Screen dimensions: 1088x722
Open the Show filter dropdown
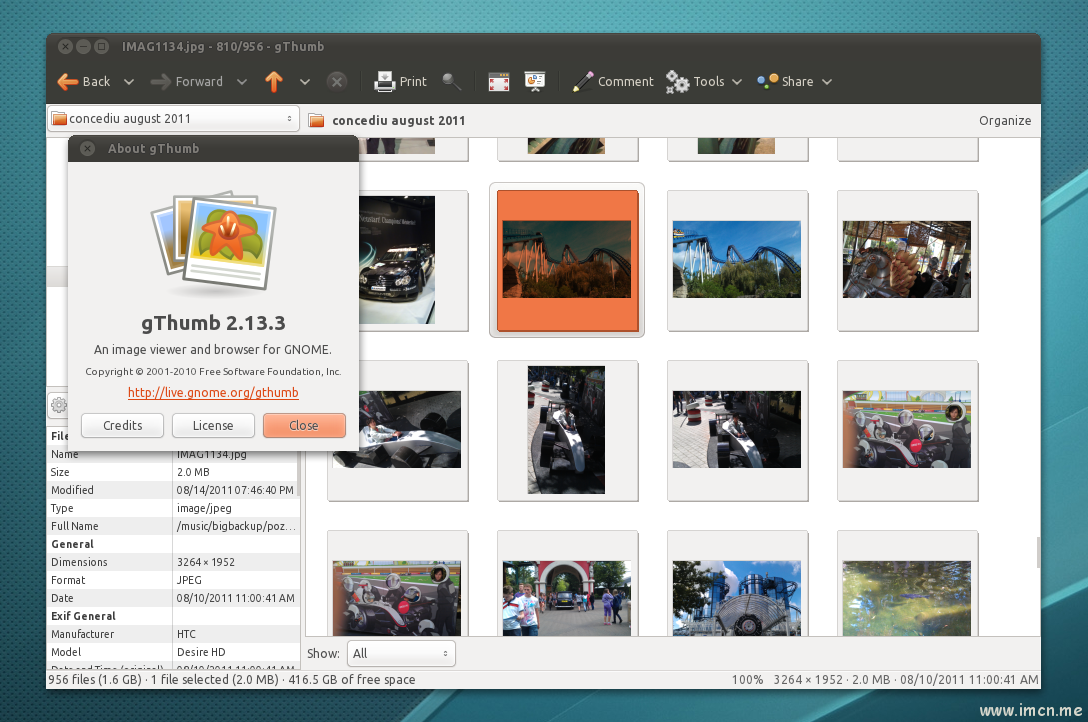pos(401,653)
